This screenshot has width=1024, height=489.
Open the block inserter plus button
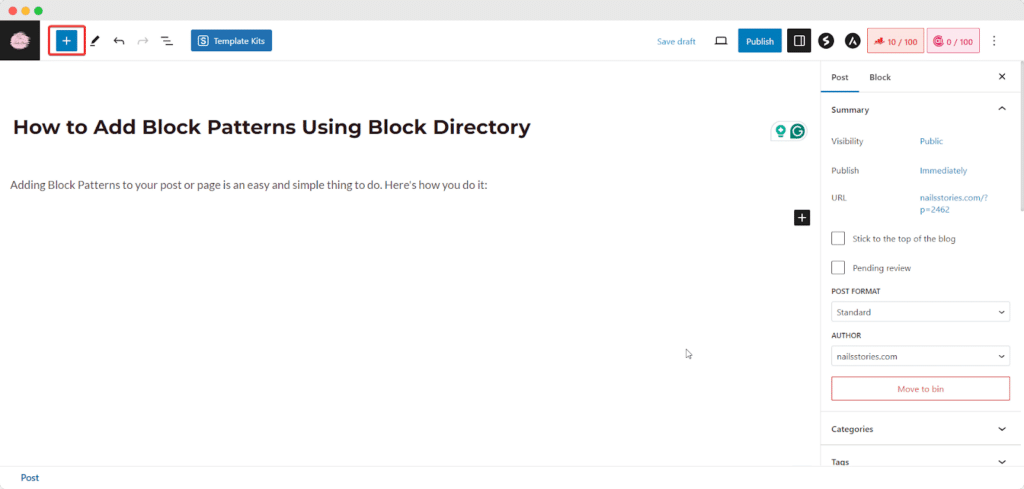(x=67, y=40)
